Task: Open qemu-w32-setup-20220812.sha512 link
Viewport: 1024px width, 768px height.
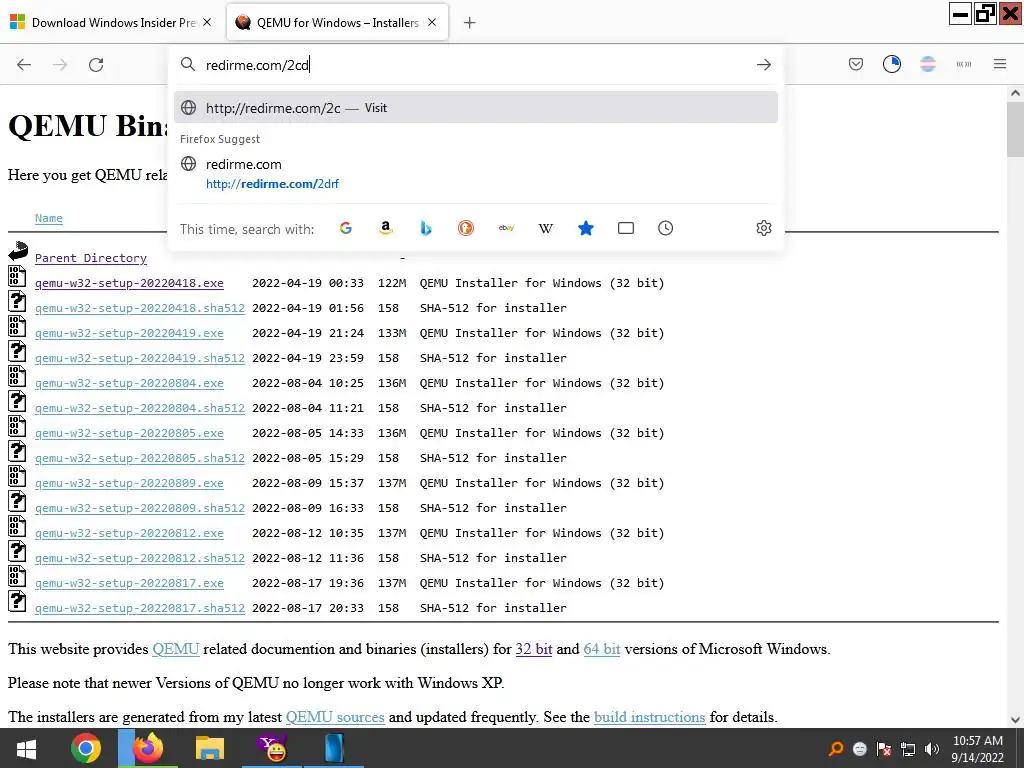Action: click(x=140, y=558)
